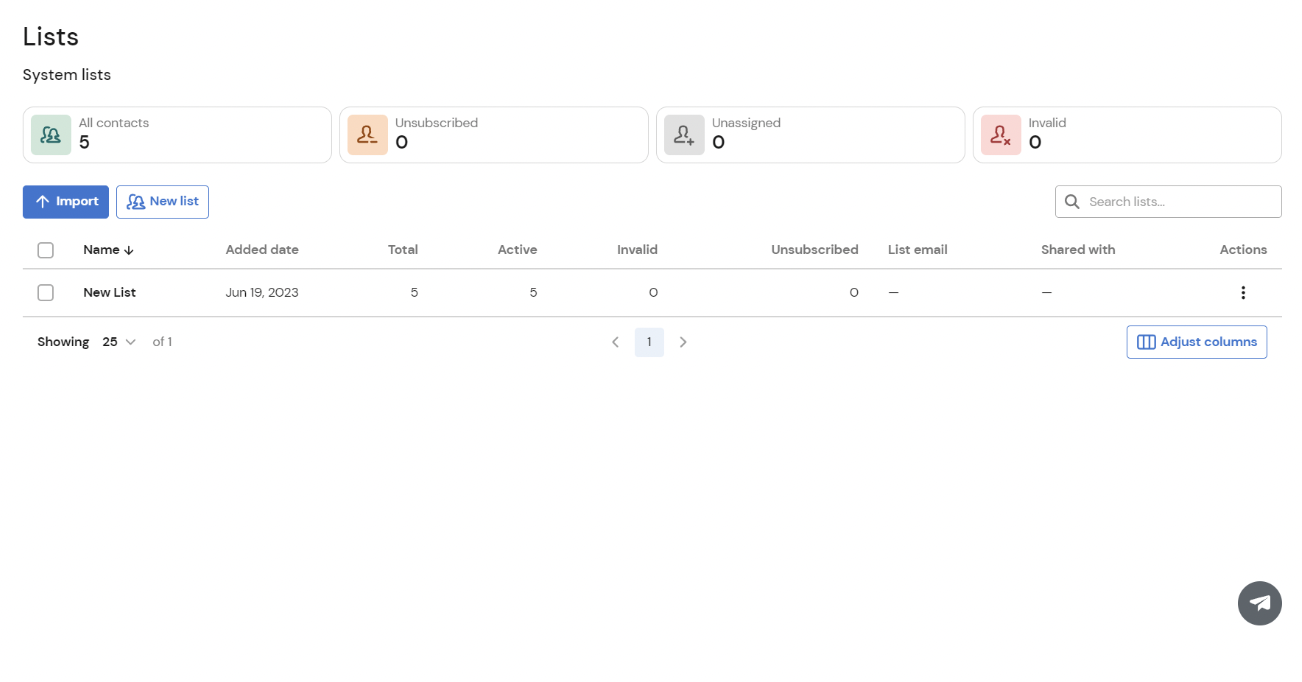
Task: Click the columns icon on Adjust columns button
Action: [1145, 341]
